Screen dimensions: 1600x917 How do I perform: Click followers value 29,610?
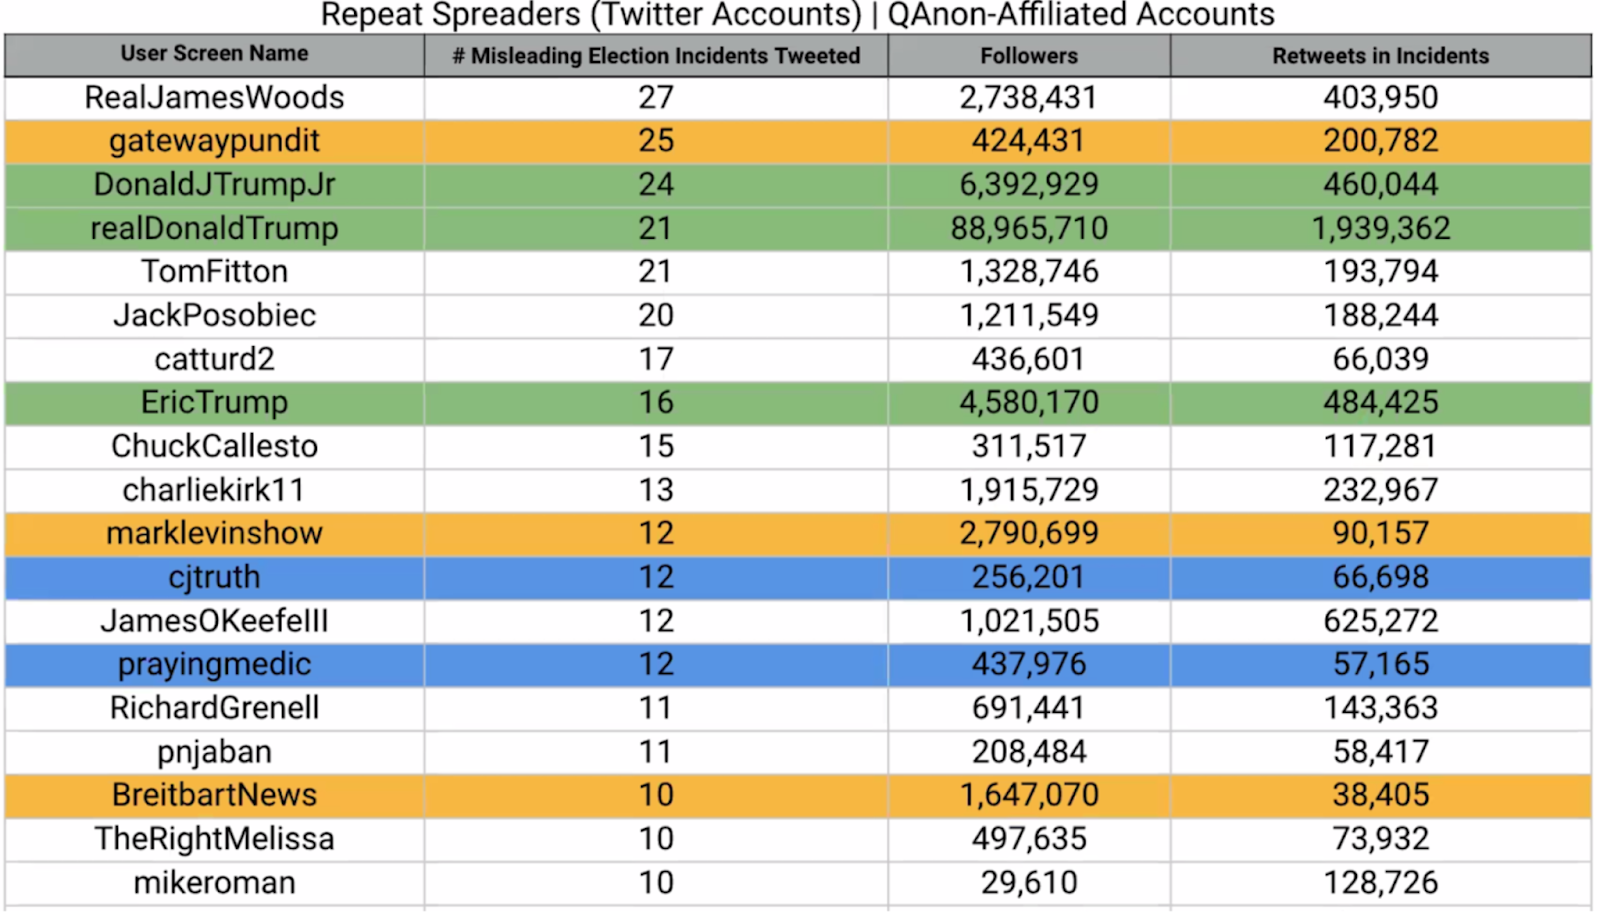coord(1029,883)
